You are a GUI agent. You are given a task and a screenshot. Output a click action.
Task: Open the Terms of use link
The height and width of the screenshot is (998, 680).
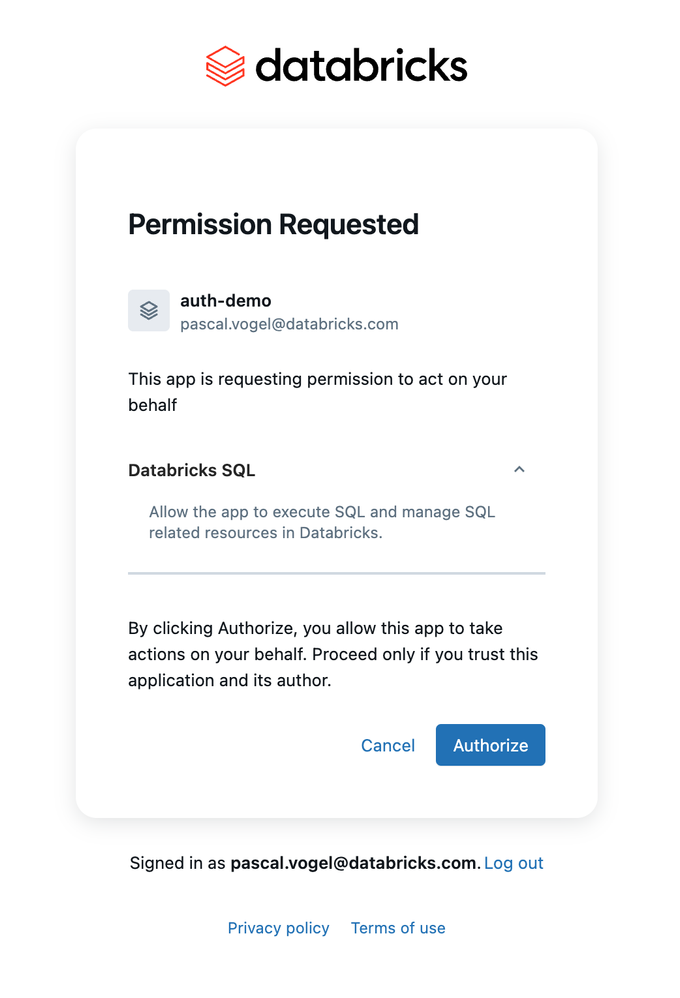pos(398,928)
